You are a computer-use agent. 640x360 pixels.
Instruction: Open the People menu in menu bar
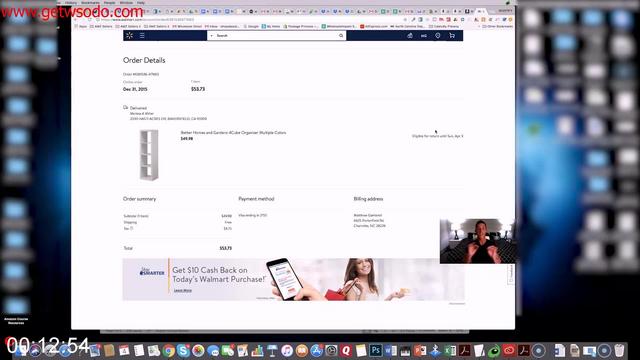coord(109,2)
